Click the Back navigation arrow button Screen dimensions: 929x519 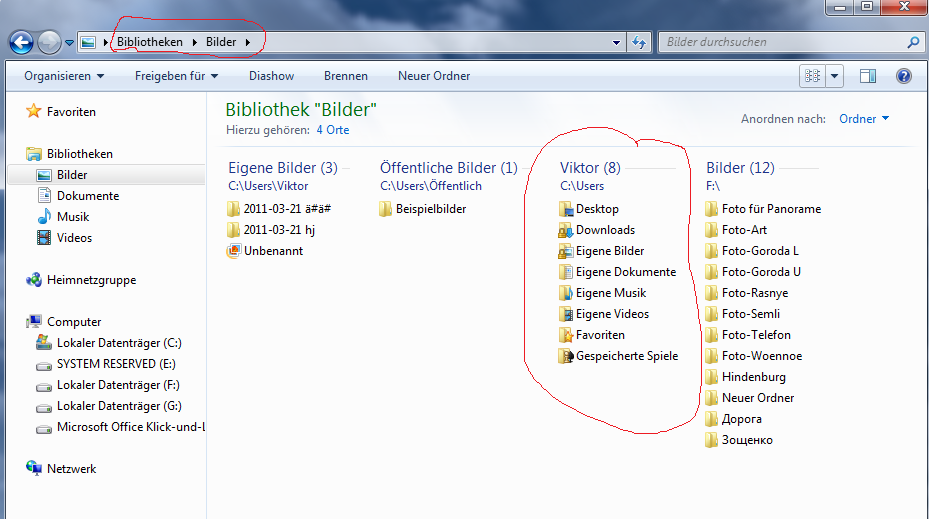click(22, 42)
